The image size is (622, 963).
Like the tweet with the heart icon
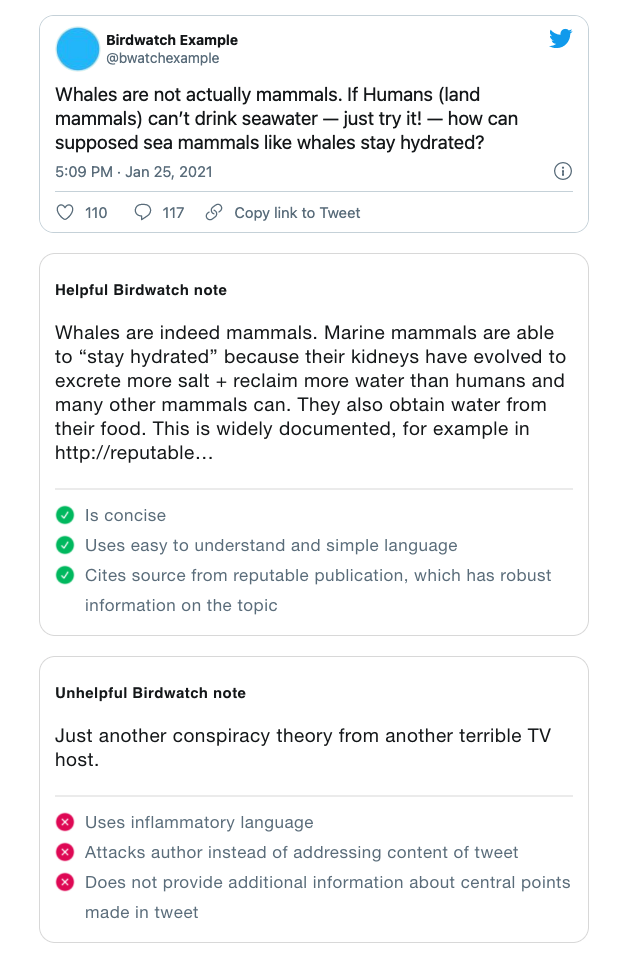(65, 212)
